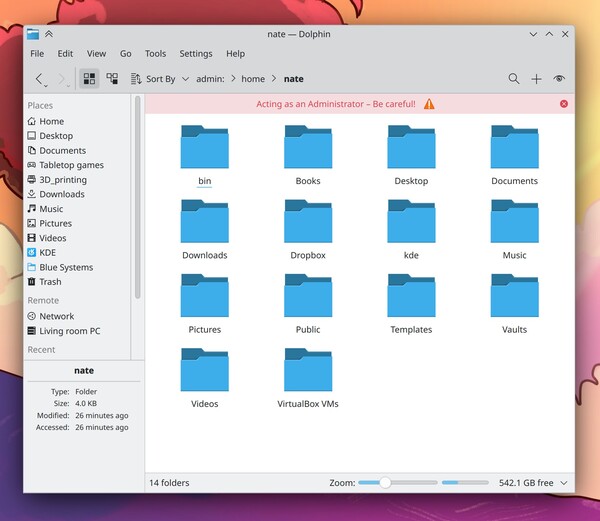Click the back navigation arrow
Screen dimensions: 600x521
pos(39,79)
